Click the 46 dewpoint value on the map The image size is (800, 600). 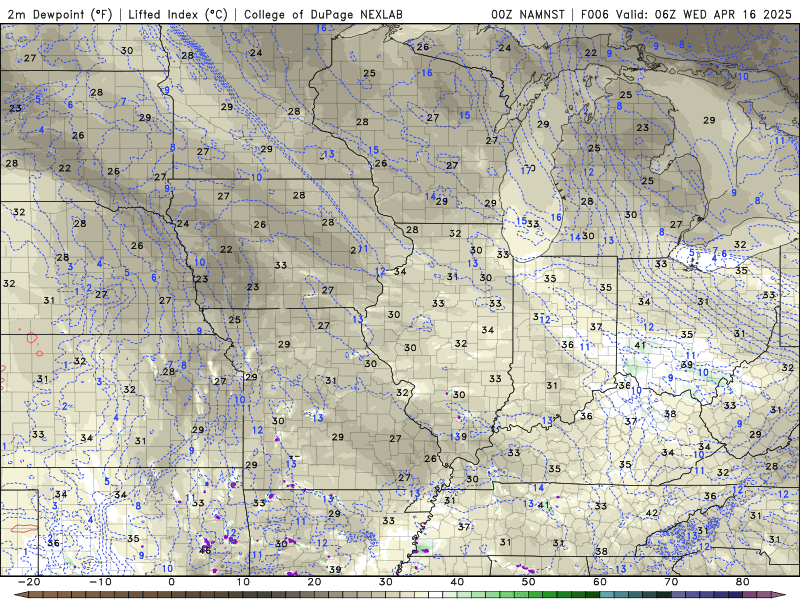pos(205,551)
